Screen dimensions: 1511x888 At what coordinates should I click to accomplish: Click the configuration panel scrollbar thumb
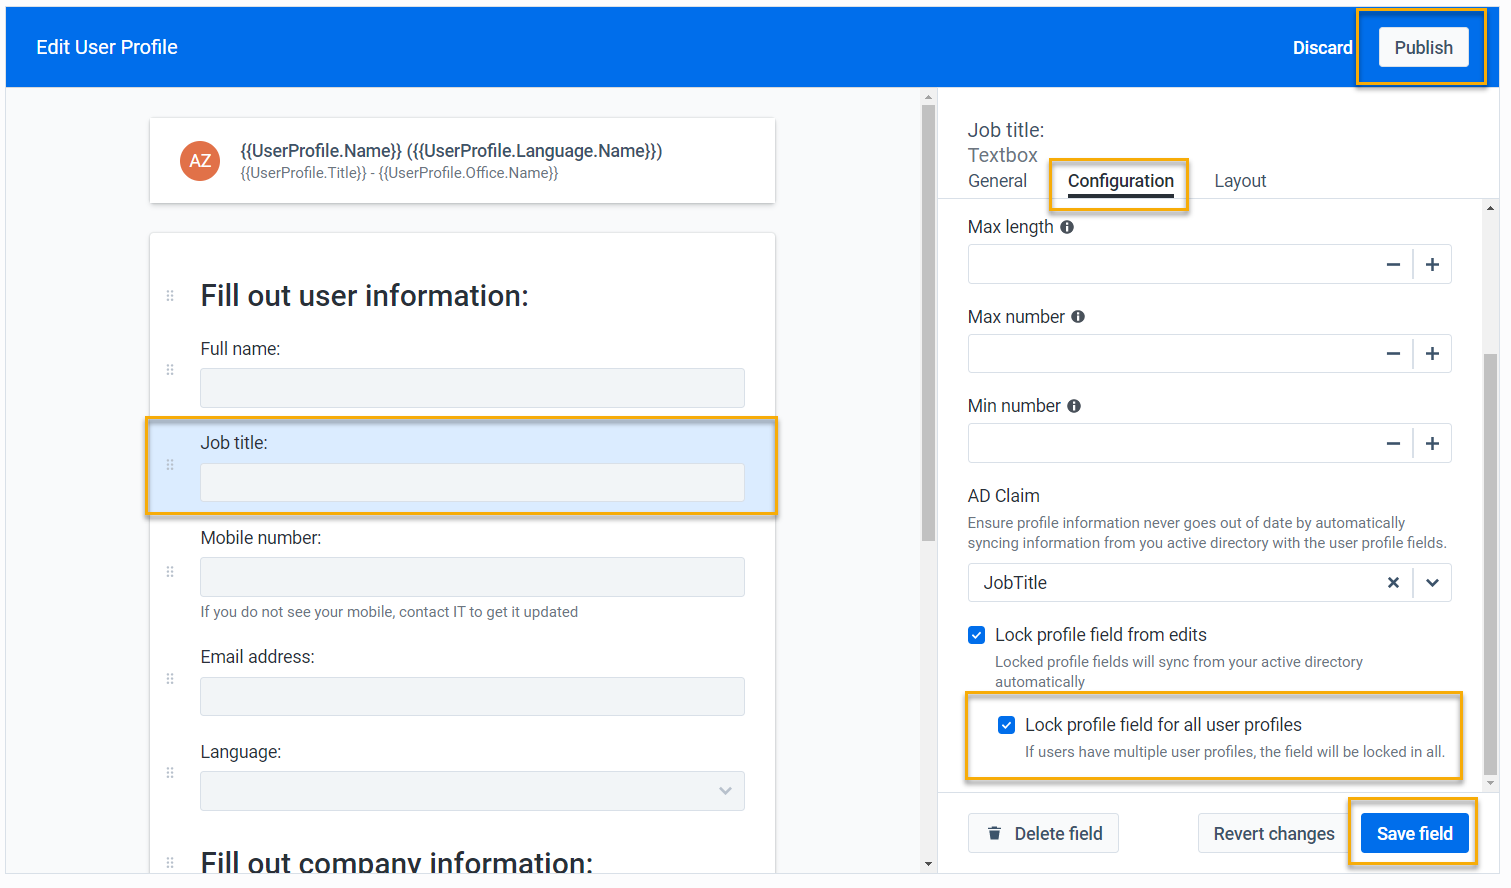coord(1490,565)
